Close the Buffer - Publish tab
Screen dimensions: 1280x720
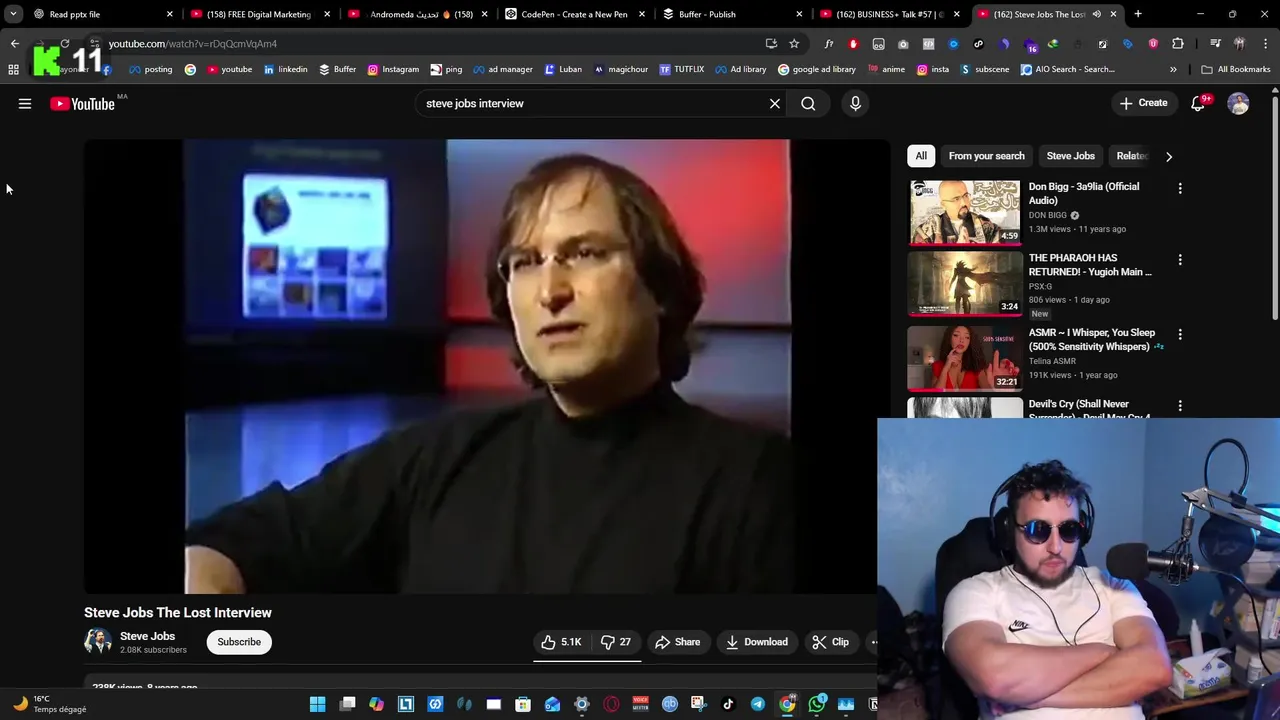click(x=799, y=14)
